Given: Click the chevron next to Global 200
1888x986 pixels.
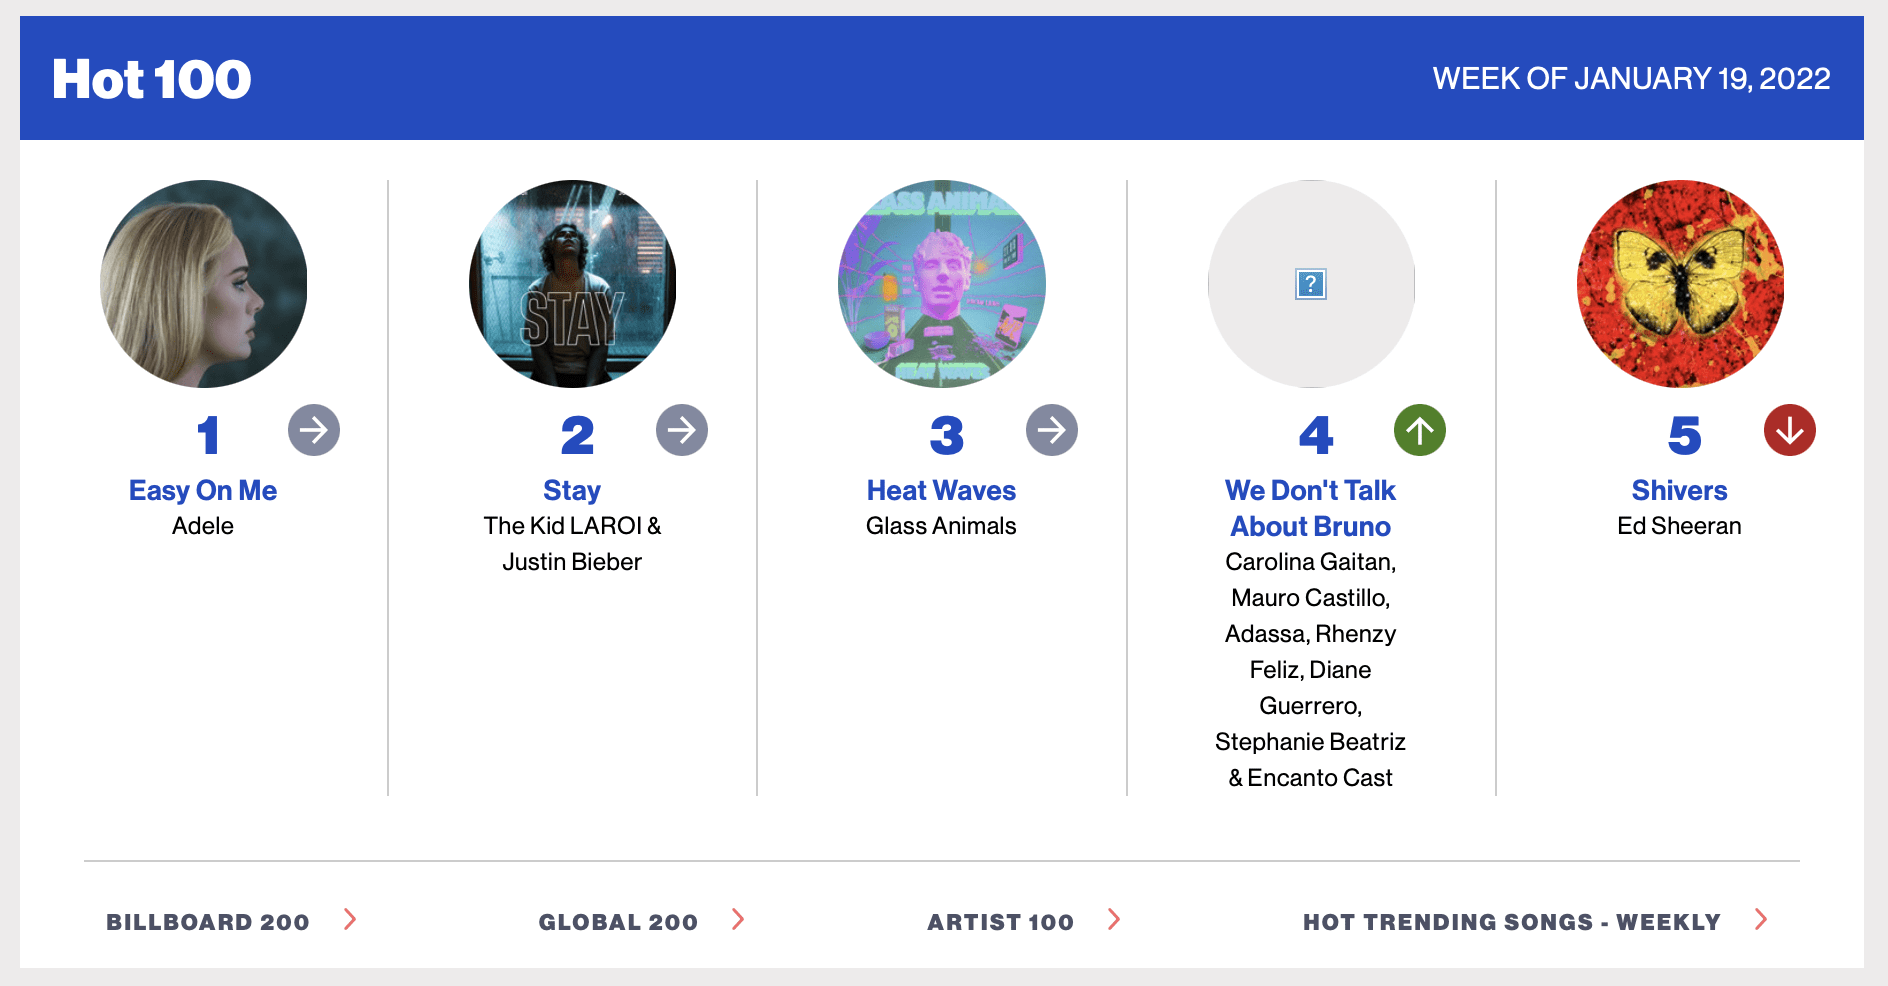Looking at the screenshot, I should [738, 919].
